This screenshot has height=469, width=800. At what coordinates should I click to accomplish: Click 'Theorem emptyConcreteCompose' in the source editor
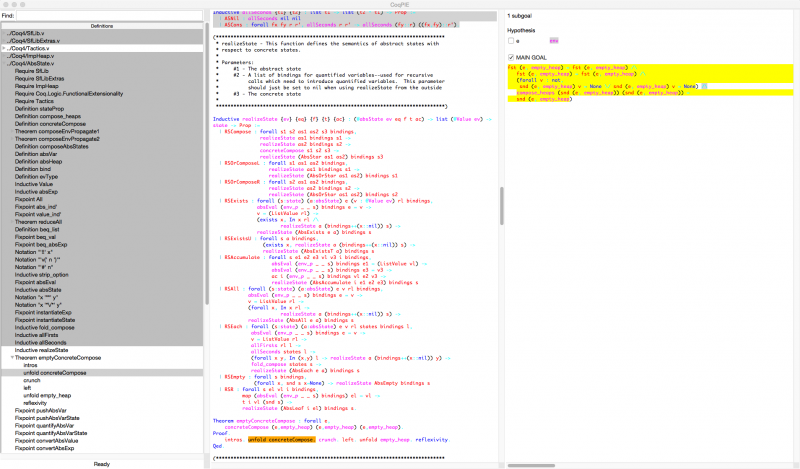(x=254, y=421)
